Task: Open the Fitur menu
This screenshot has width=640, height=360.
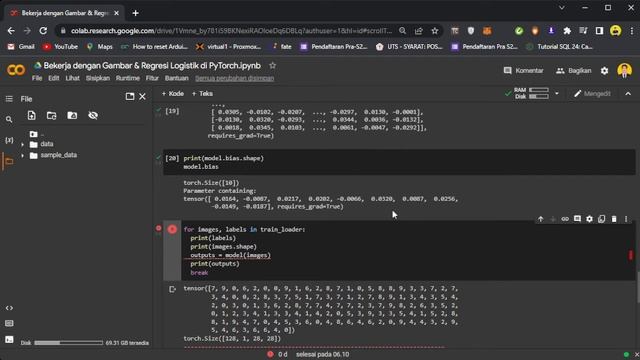Action: (152, 78)
